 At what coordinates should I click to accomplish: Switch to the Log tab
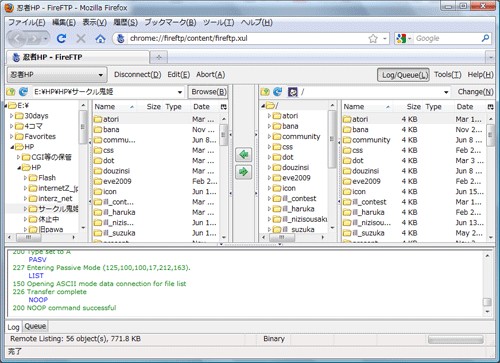(14, 327)
